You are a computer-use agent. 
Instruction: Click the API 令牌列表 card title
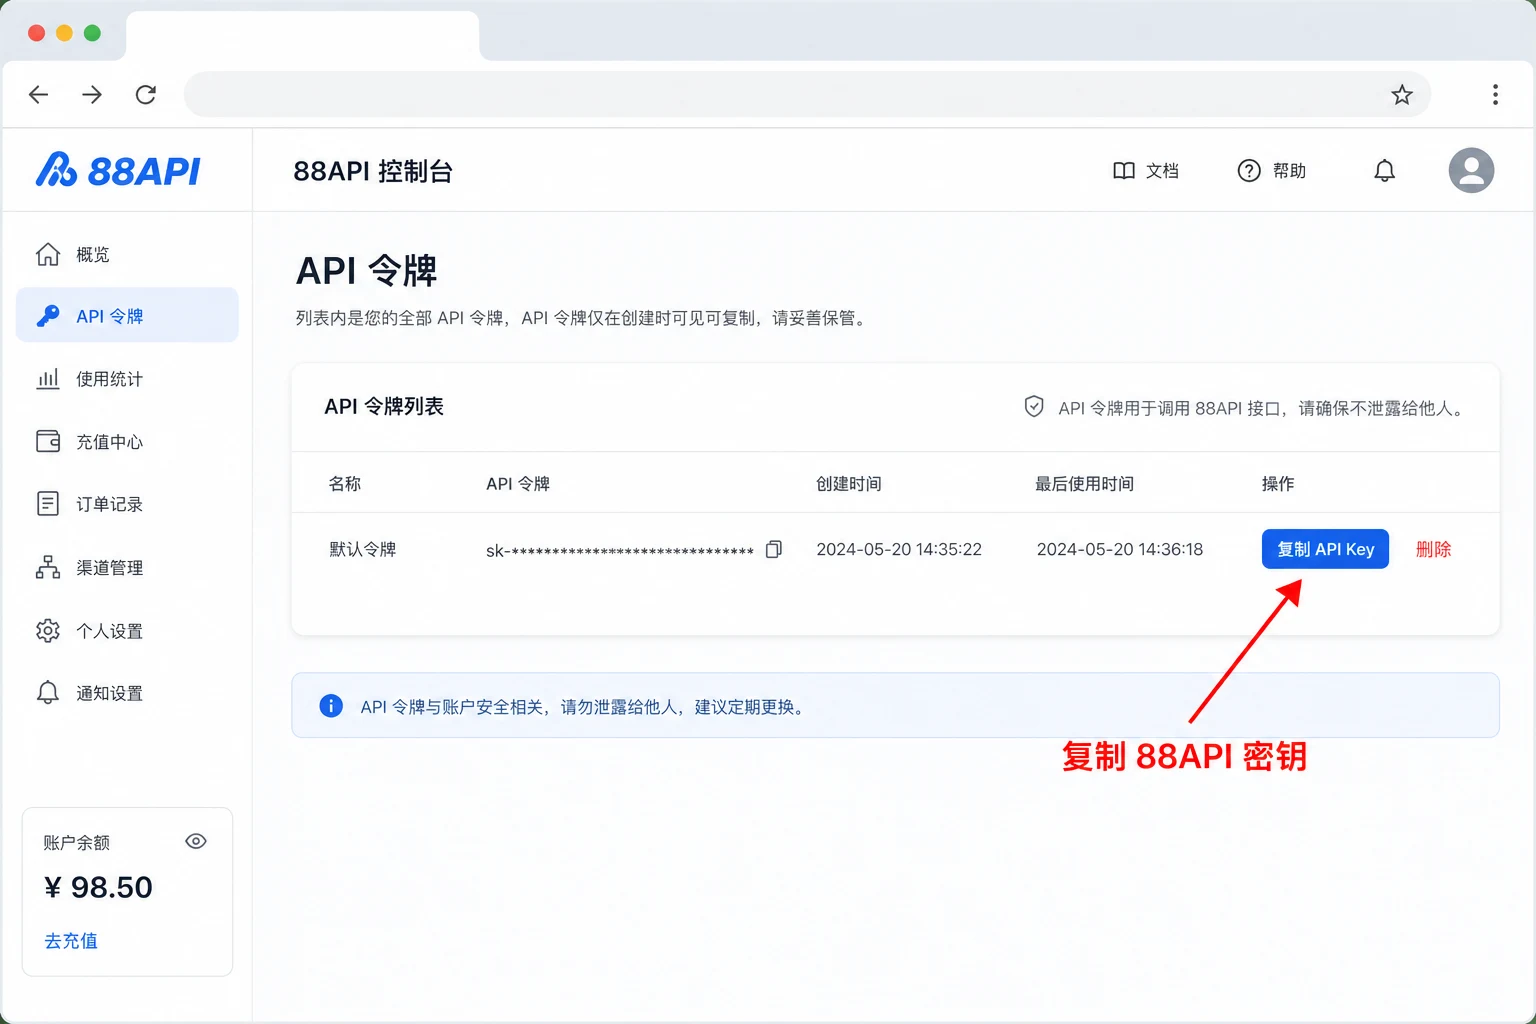click(x=384, y=407)
